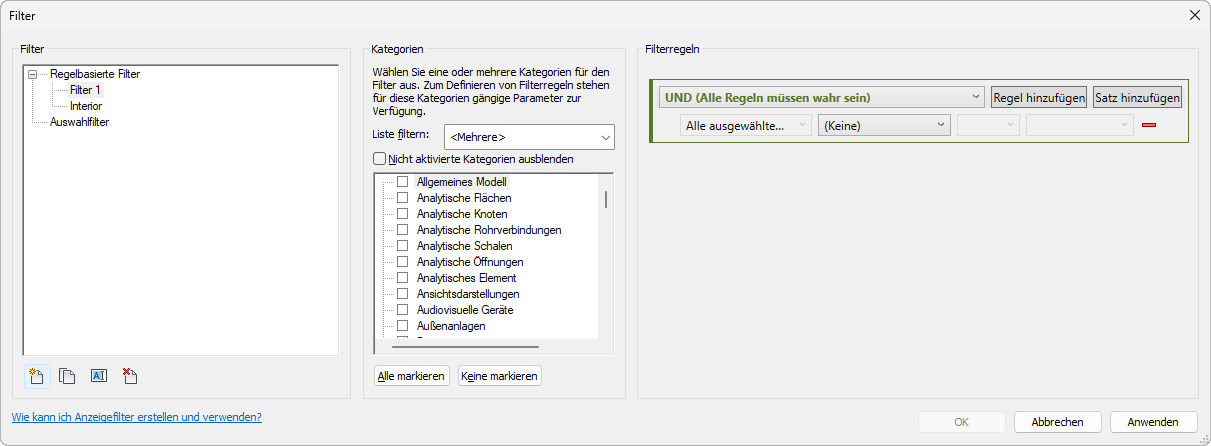Tick the Analytische Knoten checkbox
The image size is (1211, 446).
(x=402, y=214)
